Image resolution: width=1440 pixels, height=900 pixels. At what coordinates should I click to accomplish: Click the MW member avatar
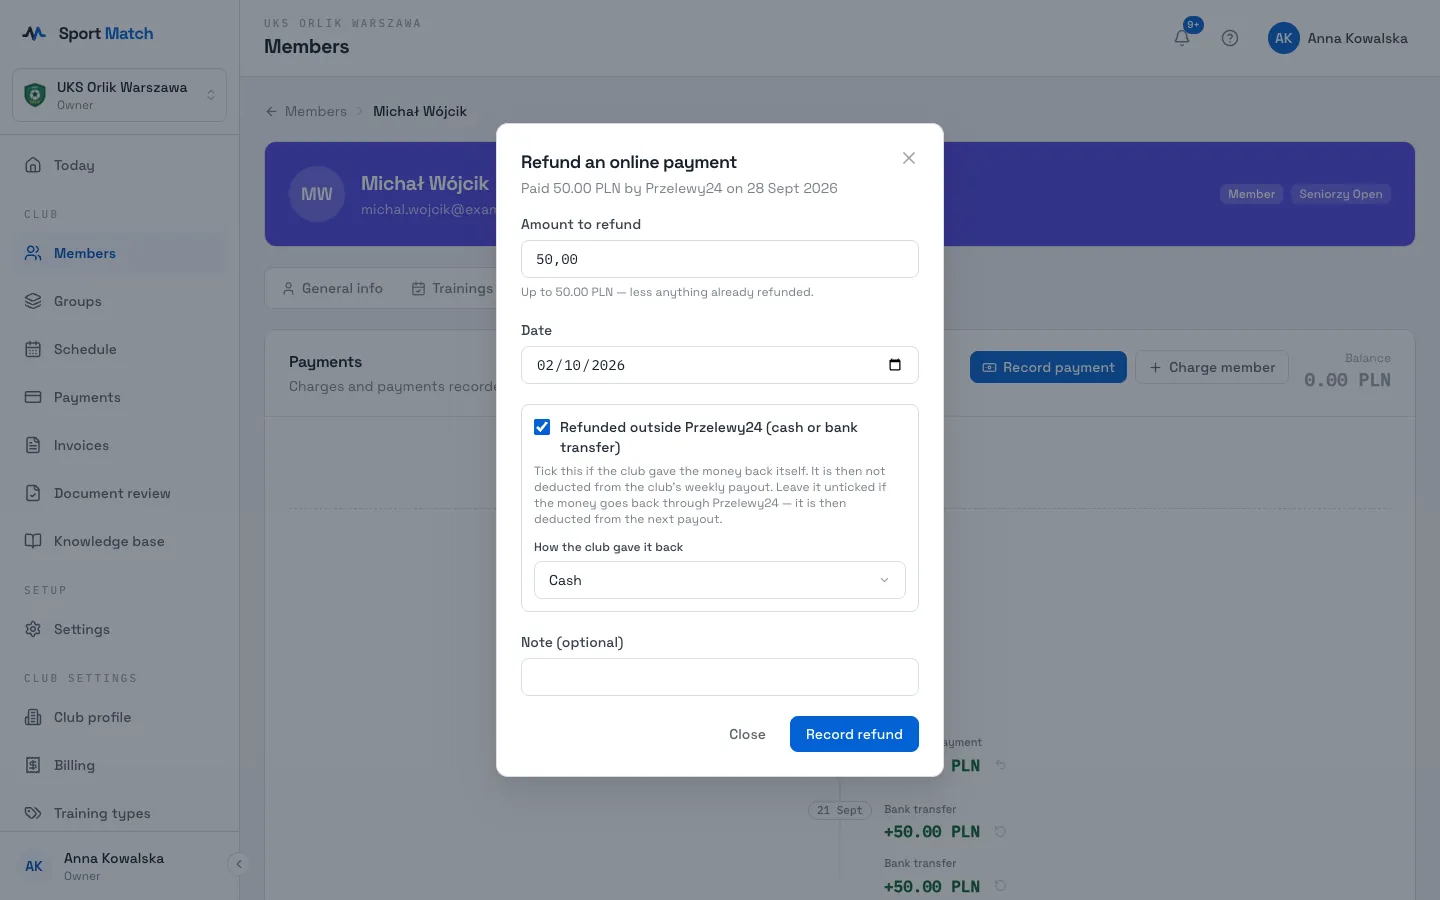[317, 194]
